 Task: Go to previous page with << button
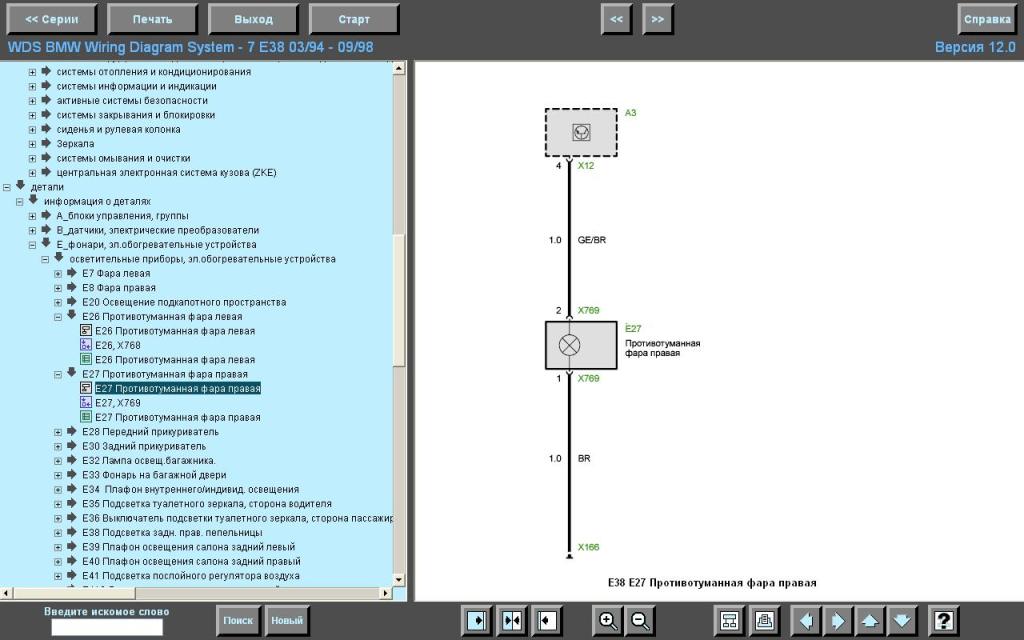(x=616, y=19)
